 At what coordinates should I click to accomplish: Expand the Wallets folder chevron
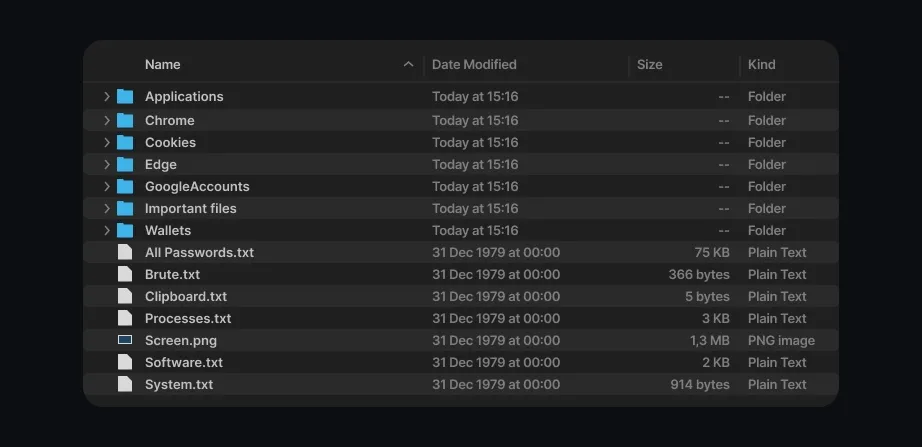pos(106,231)
